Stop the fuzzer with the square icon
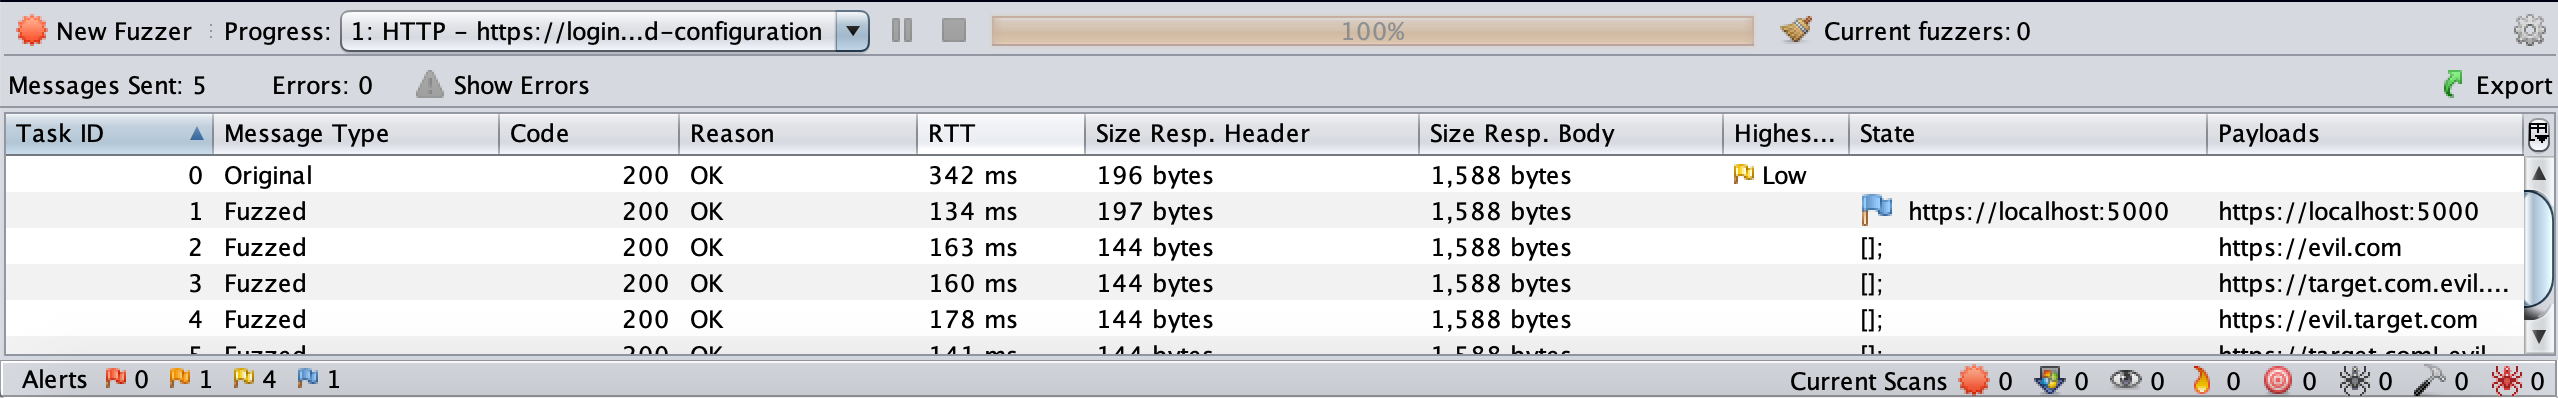Image resolution: width=2558 pixels, height=398 pixels. [x=954, y=31]
